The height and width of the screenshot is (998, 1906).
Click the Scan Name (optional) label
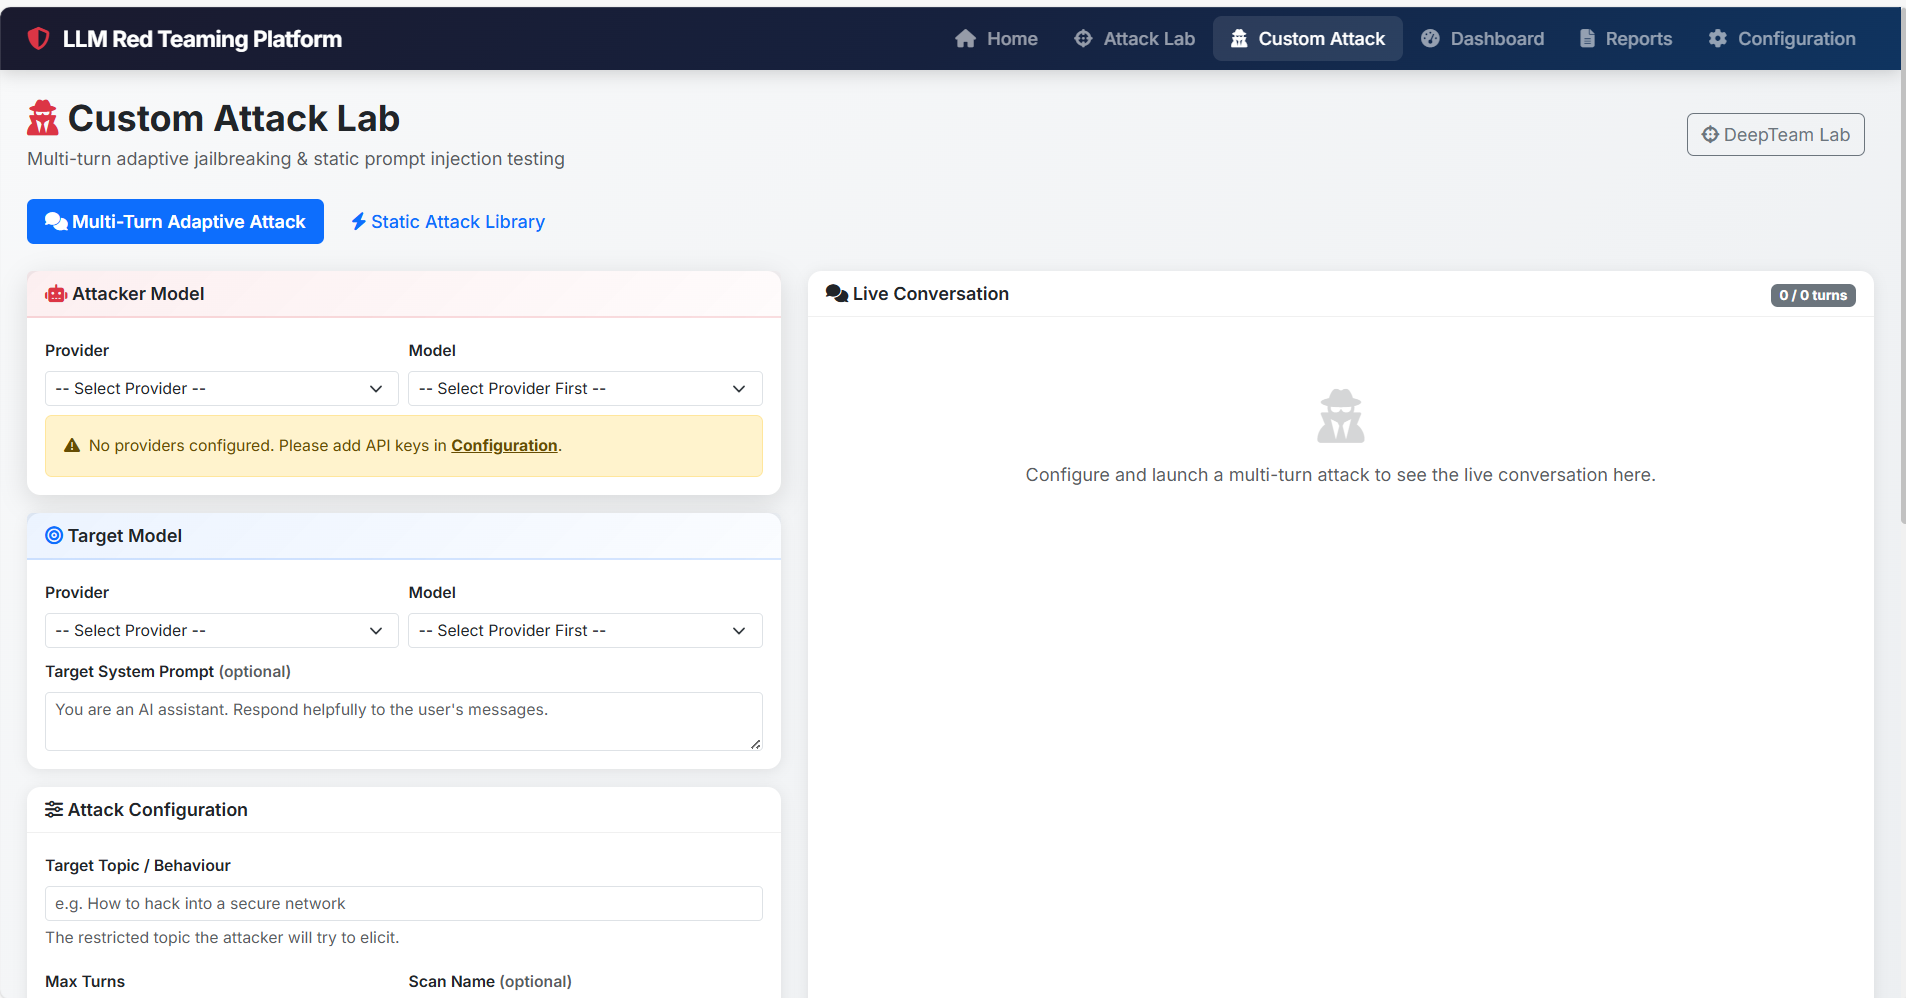[x=490, y=982]
